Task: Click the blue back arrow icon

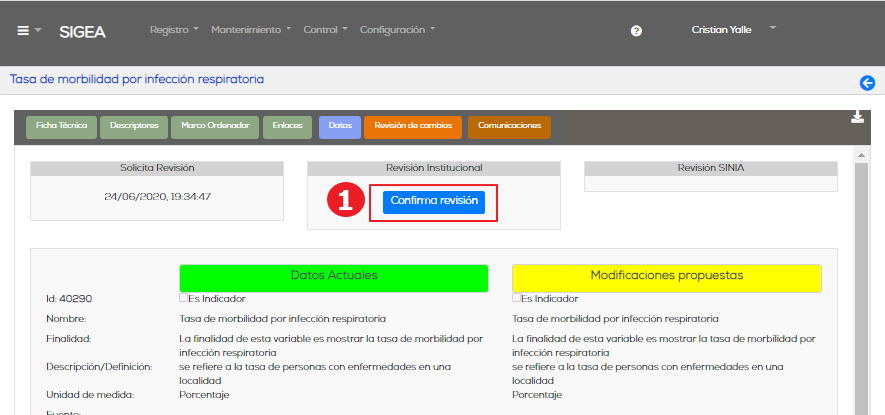Action: (867, 83)
